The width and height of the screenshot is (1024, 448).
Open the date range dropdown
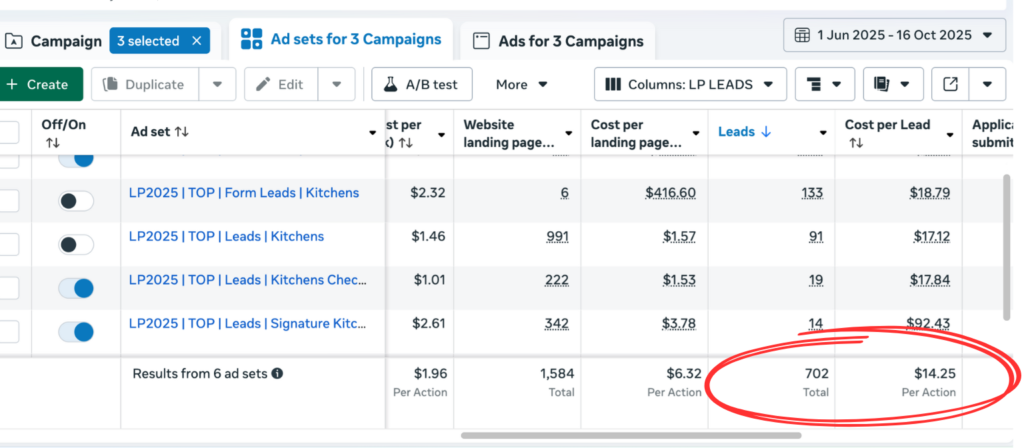click(894, 36)
